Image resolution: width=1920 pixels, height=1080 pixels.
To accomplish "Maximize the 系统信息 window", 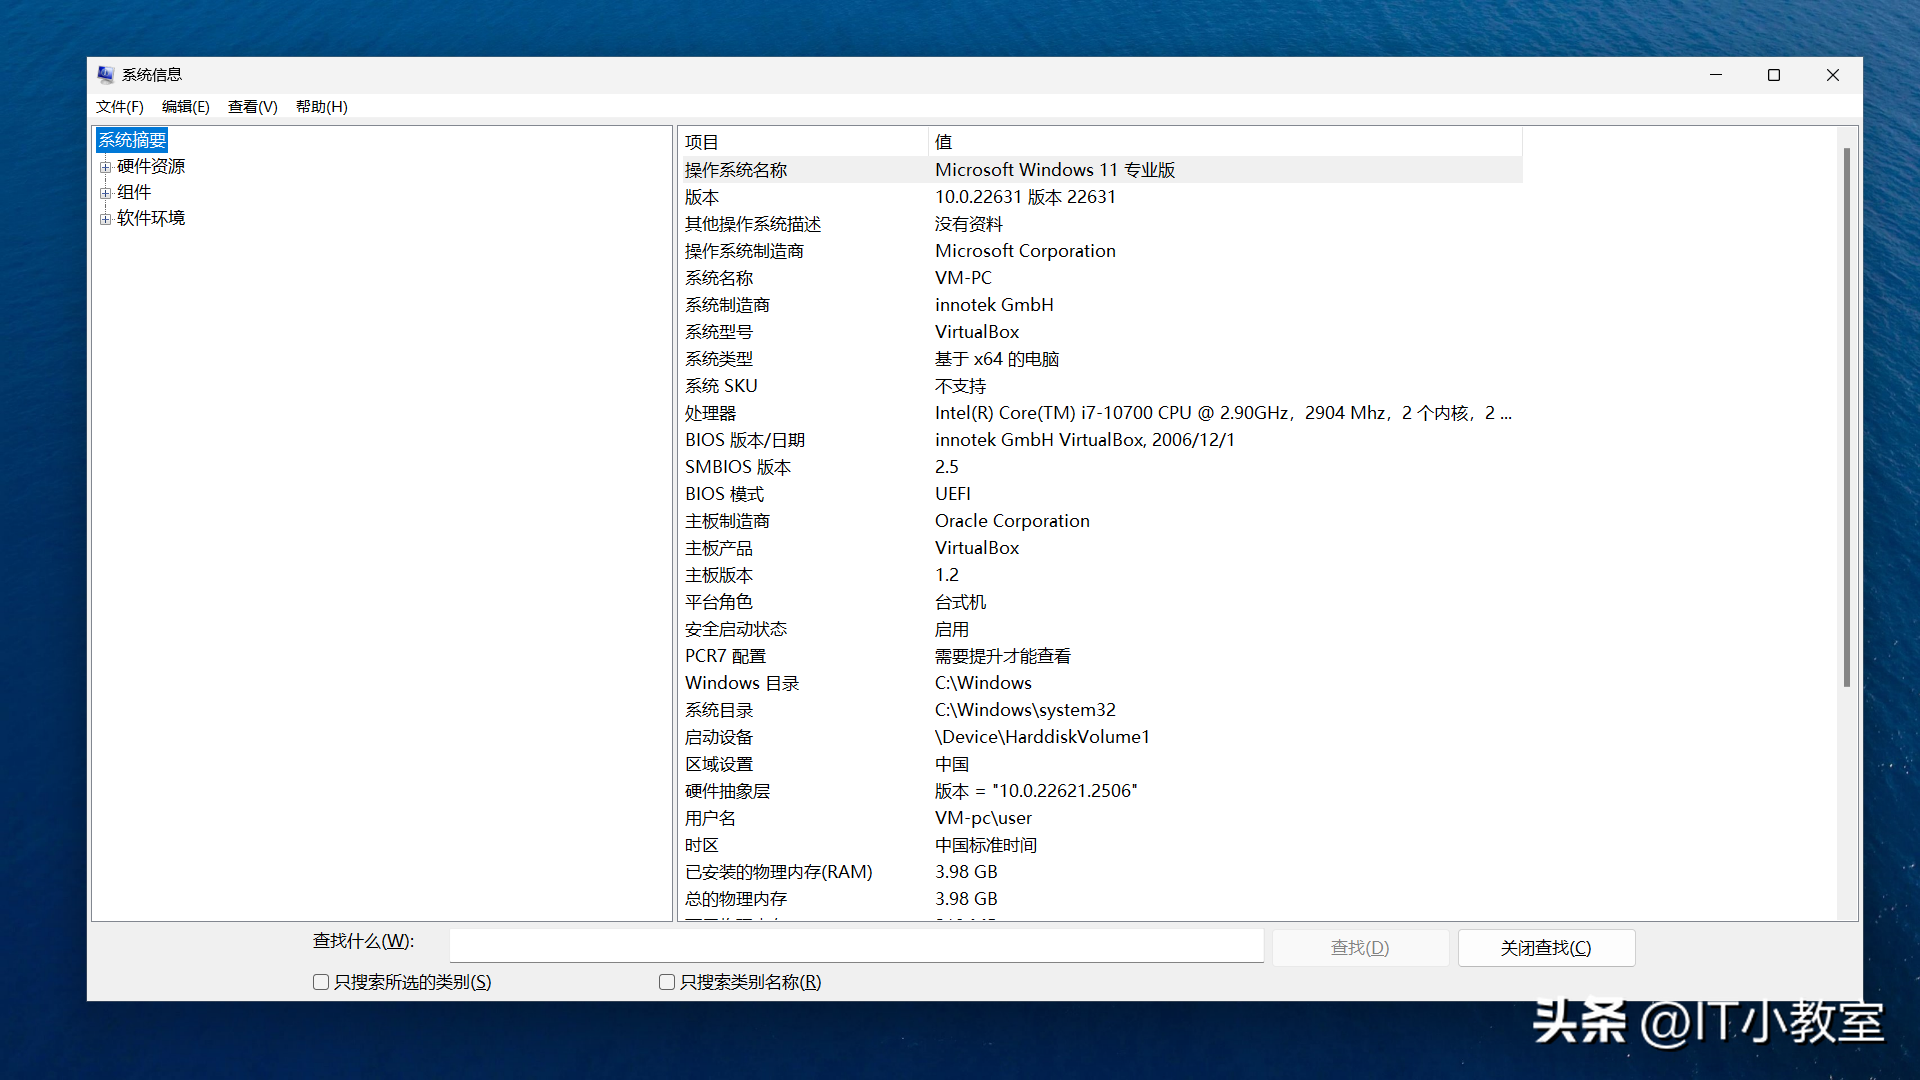I will pos(1774,75).
